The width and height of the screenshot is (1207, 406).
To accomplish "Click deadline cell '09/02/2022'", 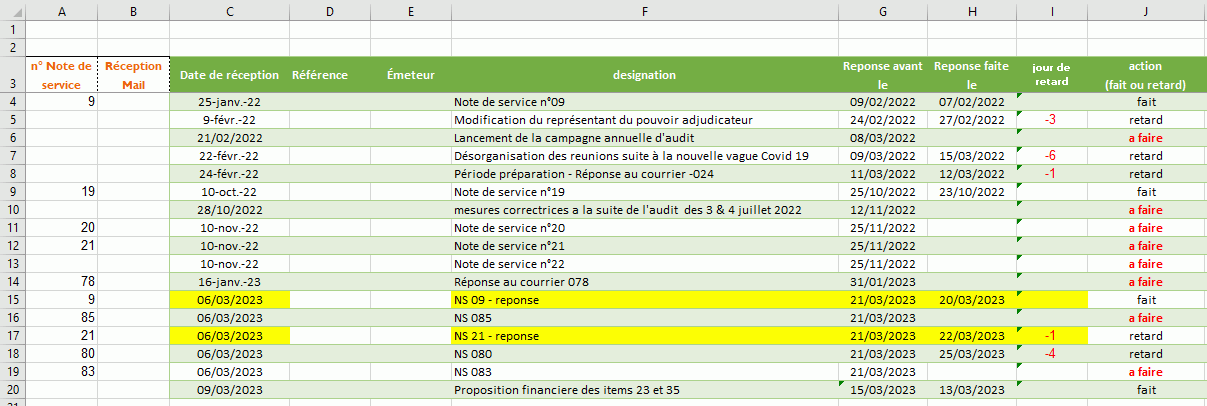I will tap(883, 102).
